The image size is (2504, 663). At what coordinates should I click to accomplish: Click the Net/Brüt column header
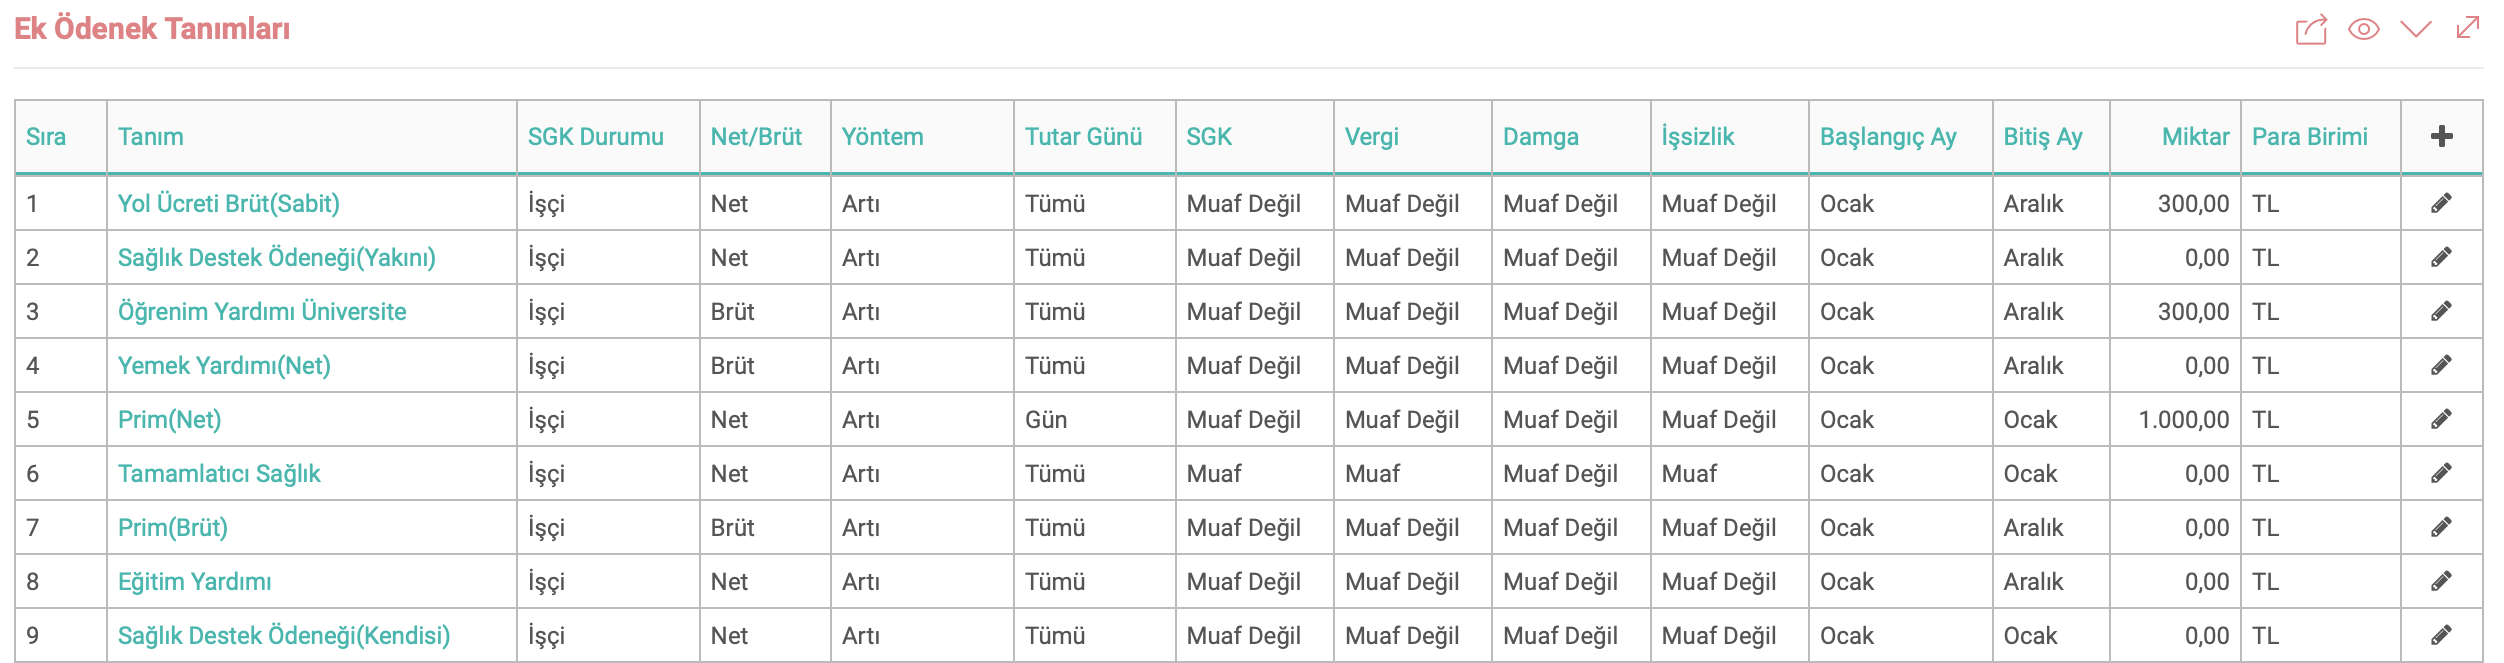point(756,137)
